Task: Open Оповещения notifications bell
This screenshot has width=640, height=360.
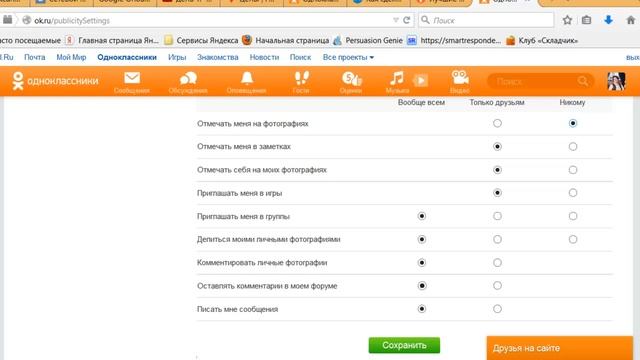Action: (x=247, y=82)
